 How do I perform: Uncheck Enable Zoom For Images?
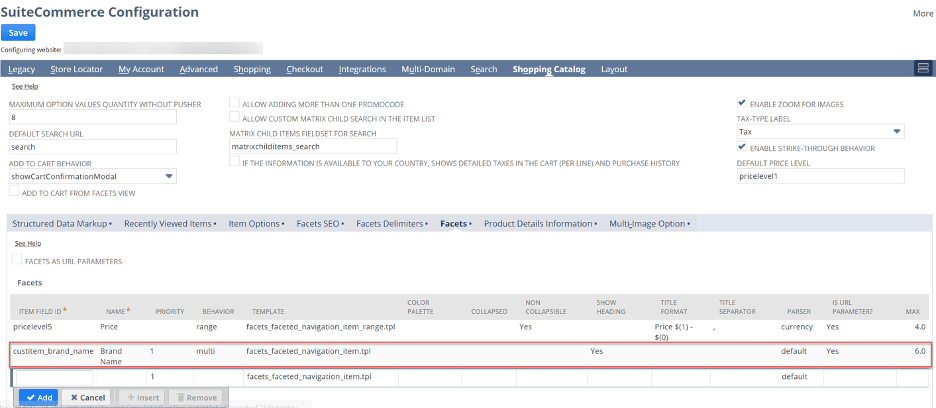pos(742,102)
